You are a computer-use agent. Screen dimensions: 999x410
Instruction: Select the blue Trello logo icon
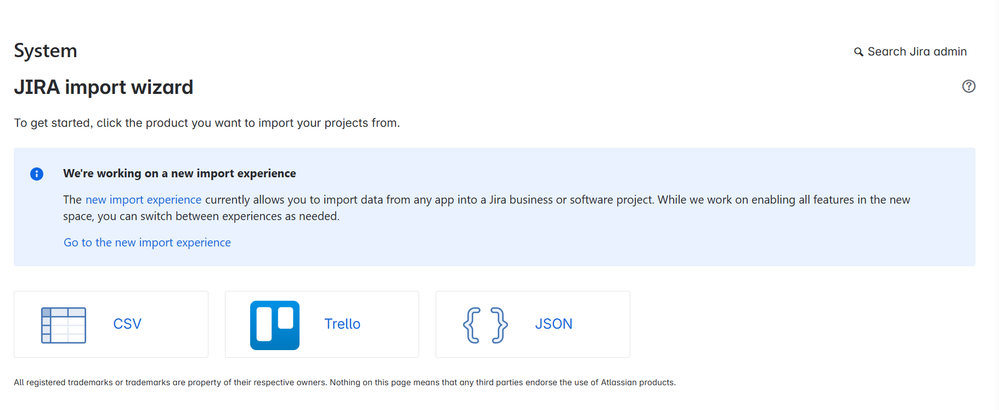[275, 325]
